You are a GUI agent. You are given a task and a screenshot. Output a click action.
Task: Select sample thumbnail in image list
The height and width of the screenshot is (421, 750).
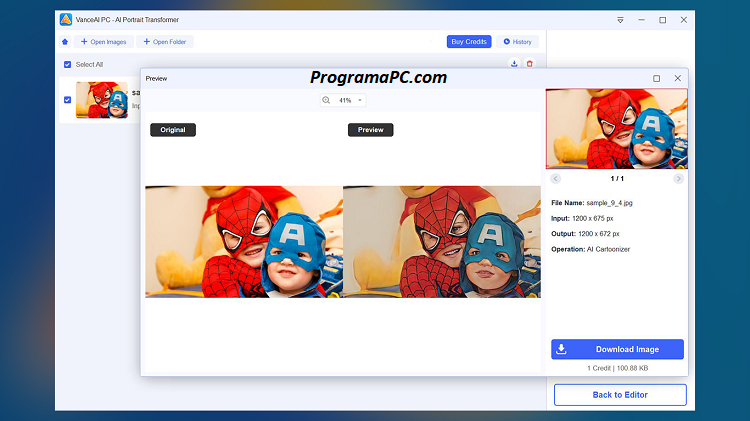pos(102,100)
